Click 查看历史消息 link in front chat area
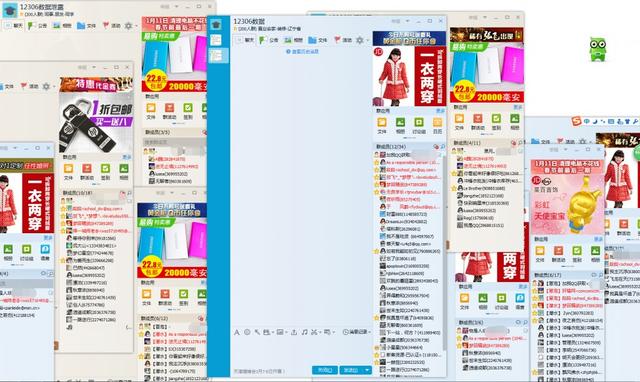Screen dimensions: 640x382 302,52
